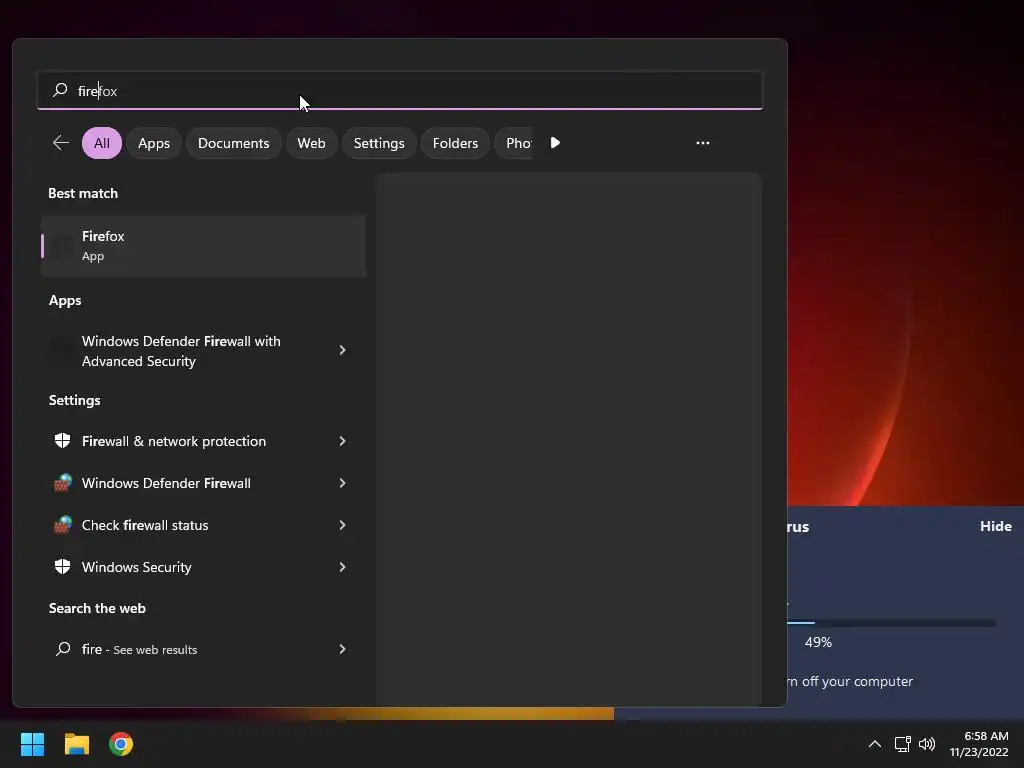Switch to the Web filter tab
Image resolution: width=1024 pixels, height=768 pixels.
(311, 143)
